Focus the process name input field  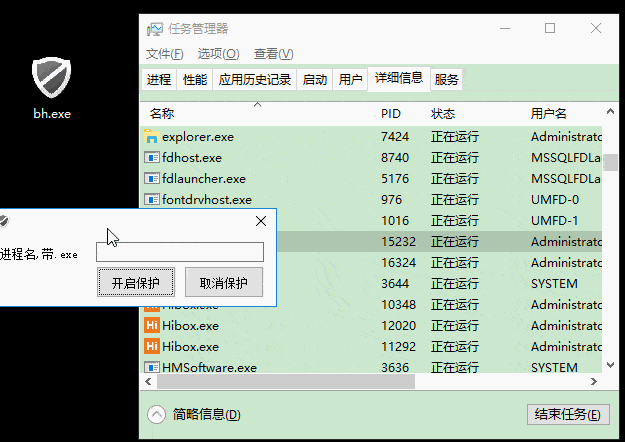click(x=180, y=252)
